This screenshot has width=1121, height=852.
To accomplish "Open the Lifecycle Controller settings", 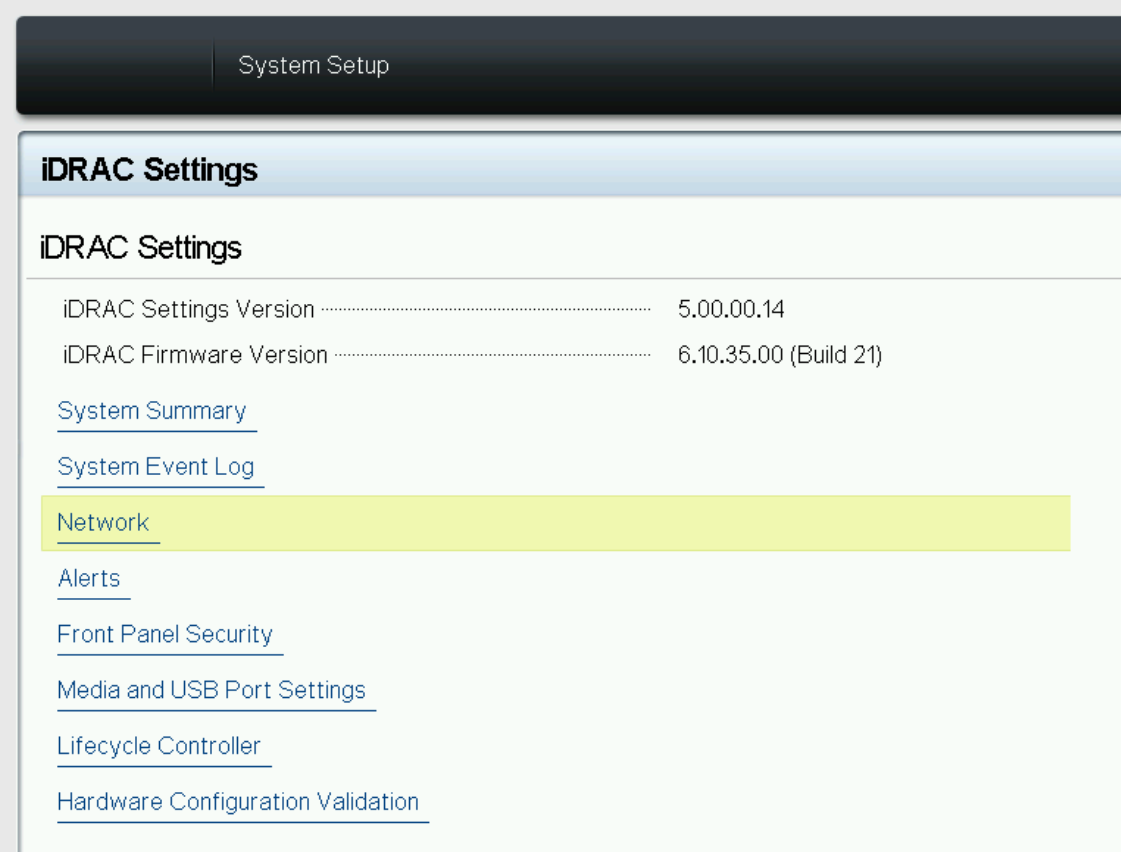I will (160, 747).
